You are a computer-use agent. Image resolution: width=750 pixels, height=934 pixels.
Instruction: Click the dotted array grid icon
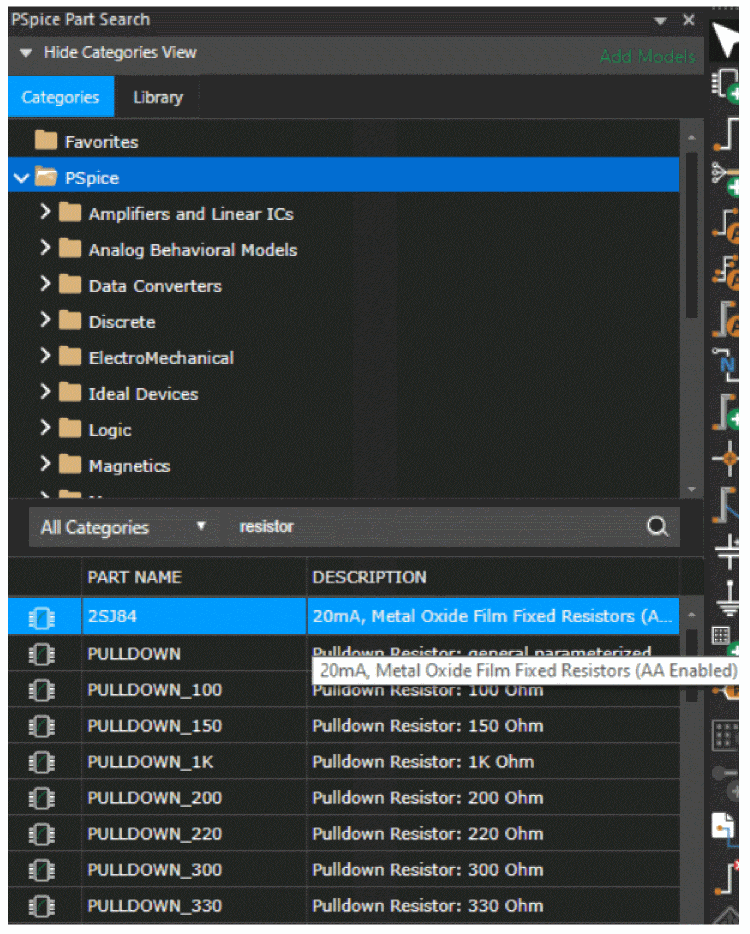click(726, 736)
